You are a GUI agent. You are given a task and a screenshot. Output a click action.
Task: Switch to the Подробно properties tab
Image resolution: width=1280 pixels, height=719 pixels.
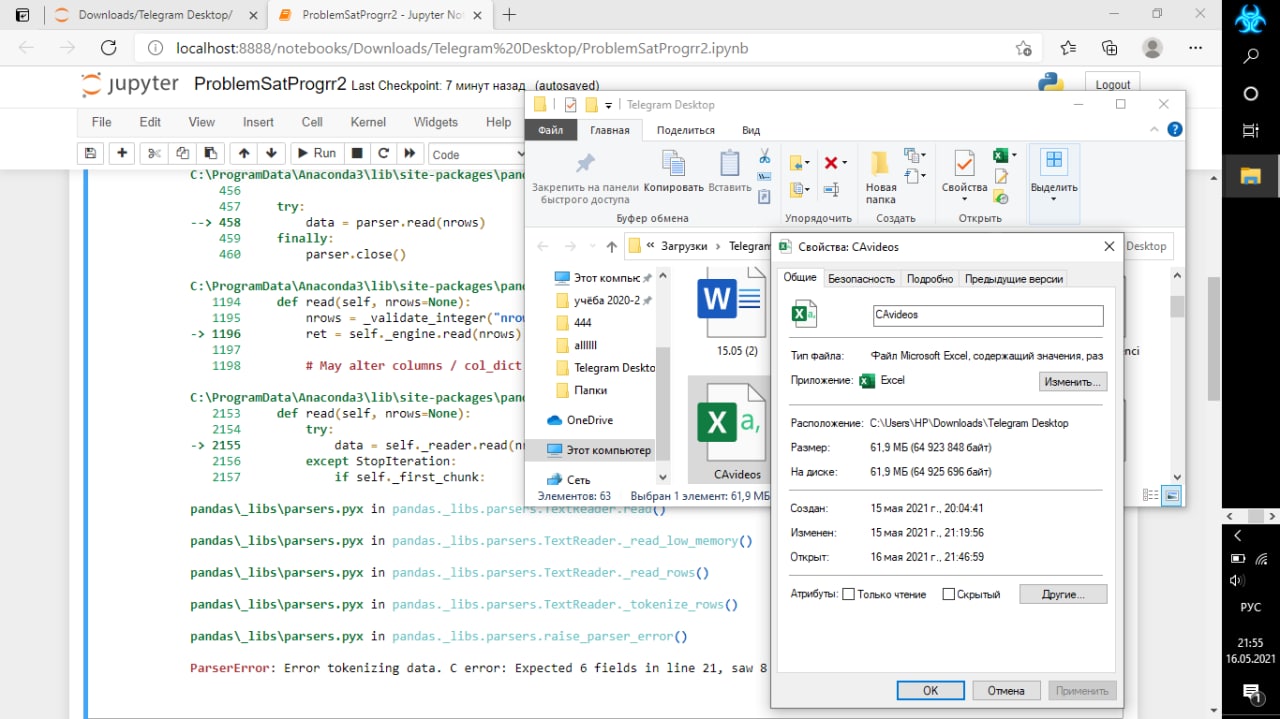(x=930, y=279)
